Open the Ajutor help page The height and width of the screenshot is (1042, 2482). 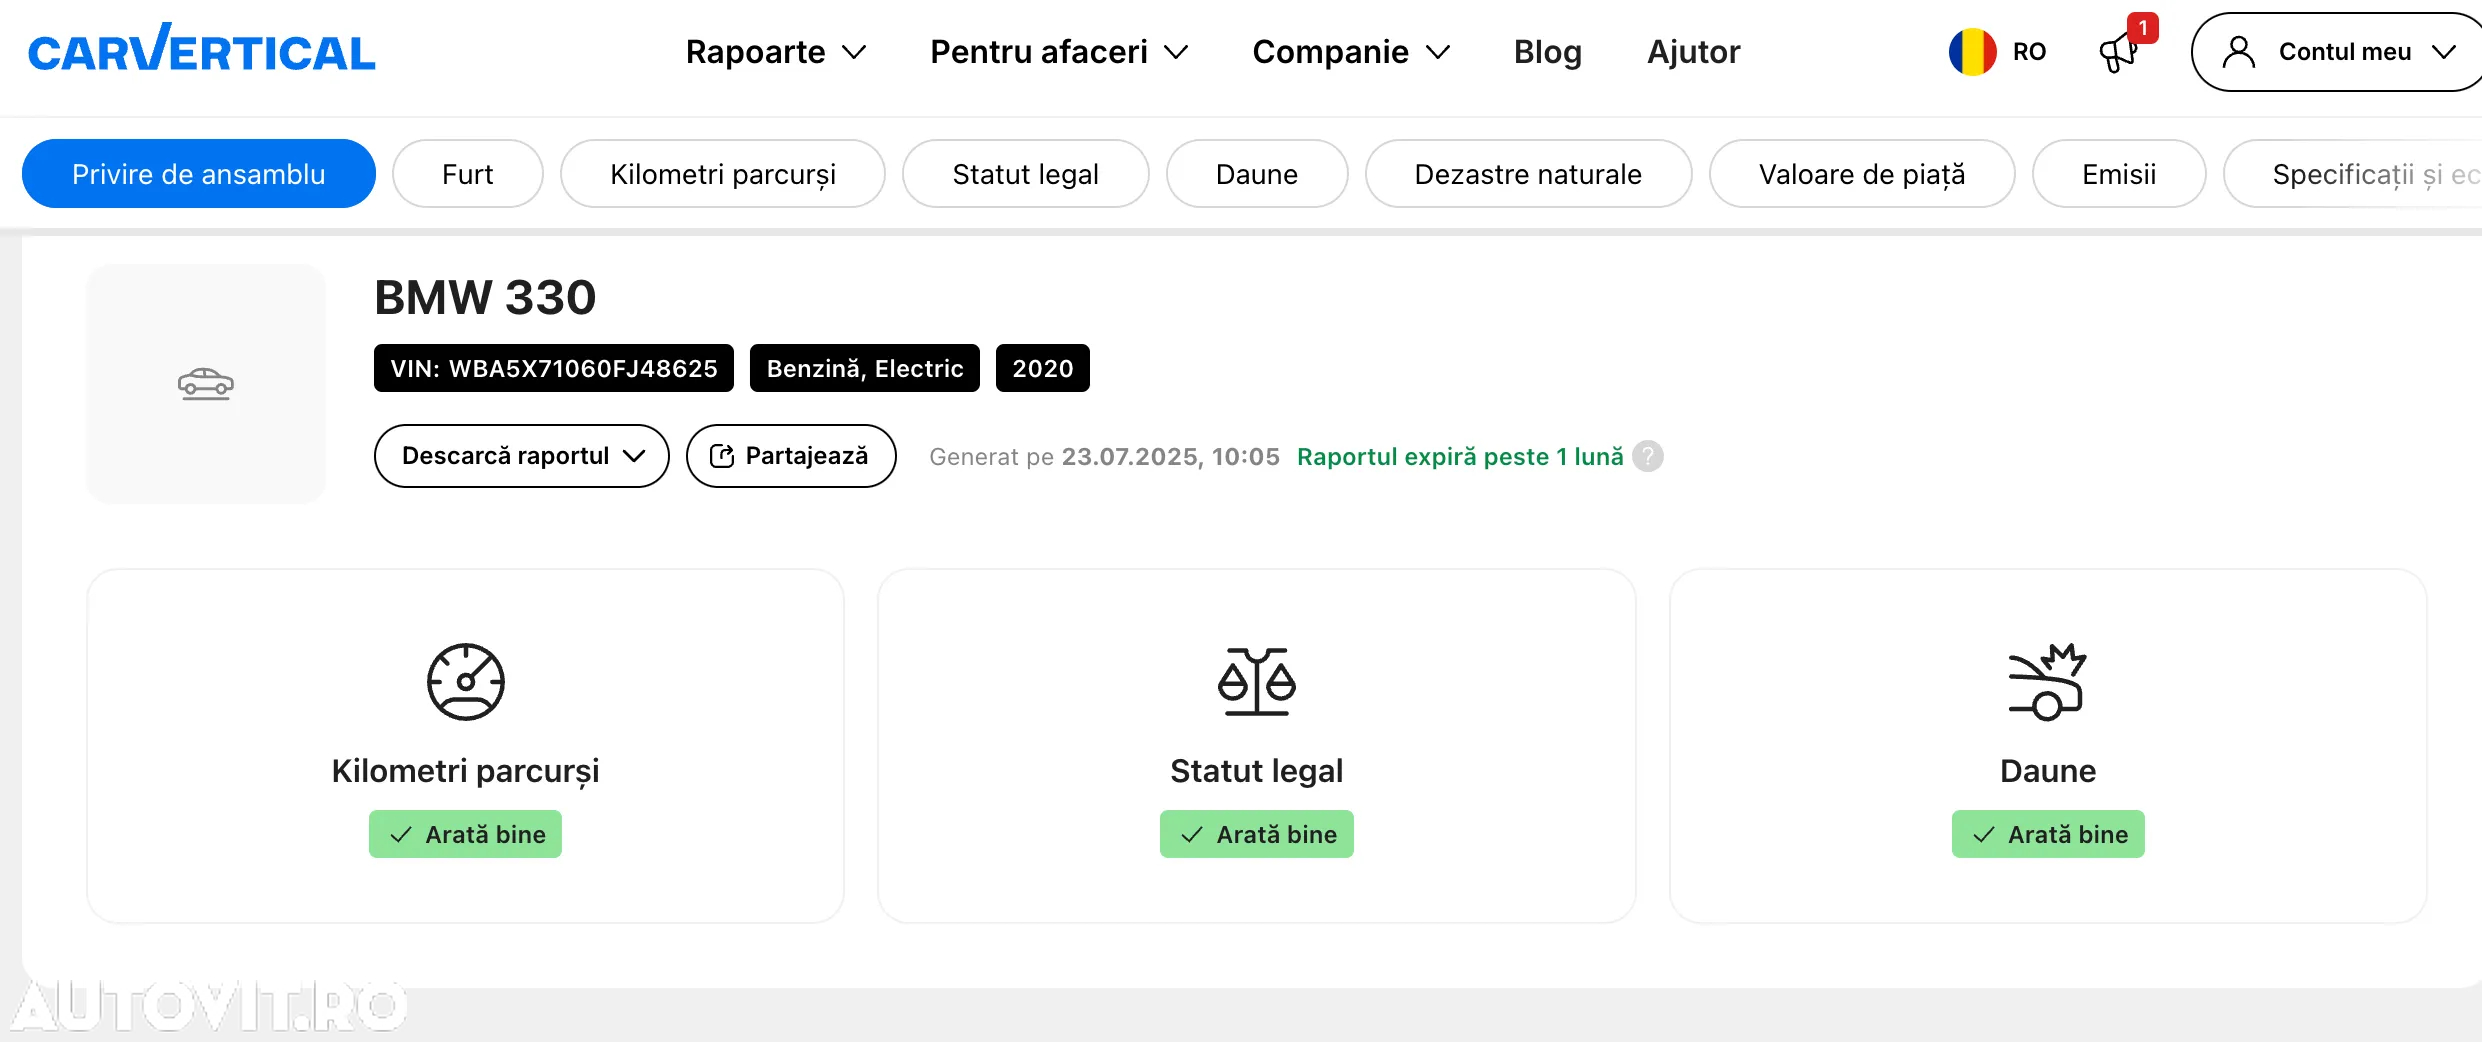pos(1694,52)
